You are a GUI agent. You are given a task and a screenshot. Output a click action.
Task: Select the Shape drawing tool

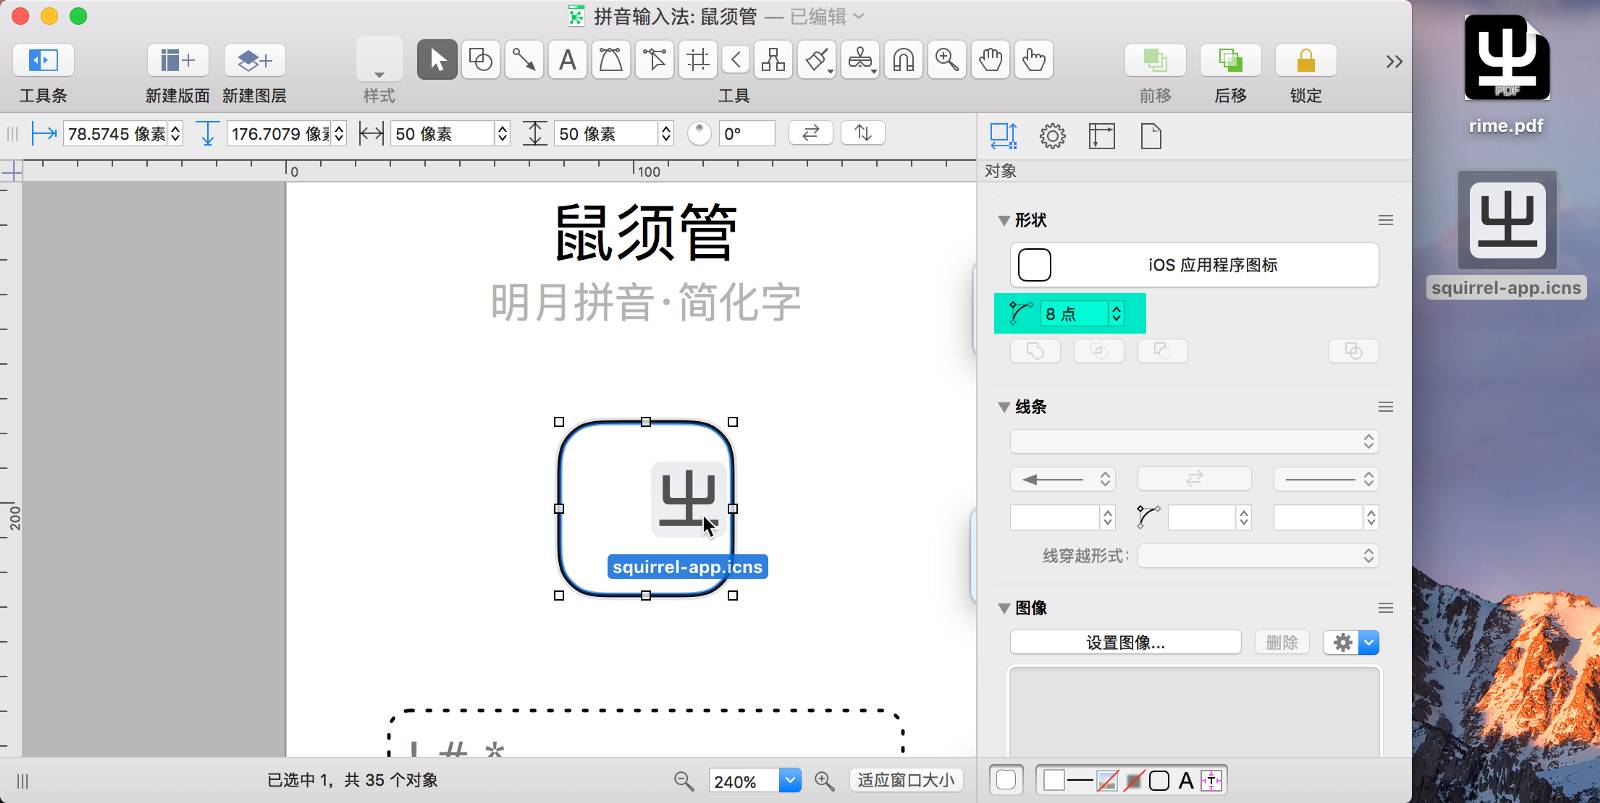click(x=481, y=60)
